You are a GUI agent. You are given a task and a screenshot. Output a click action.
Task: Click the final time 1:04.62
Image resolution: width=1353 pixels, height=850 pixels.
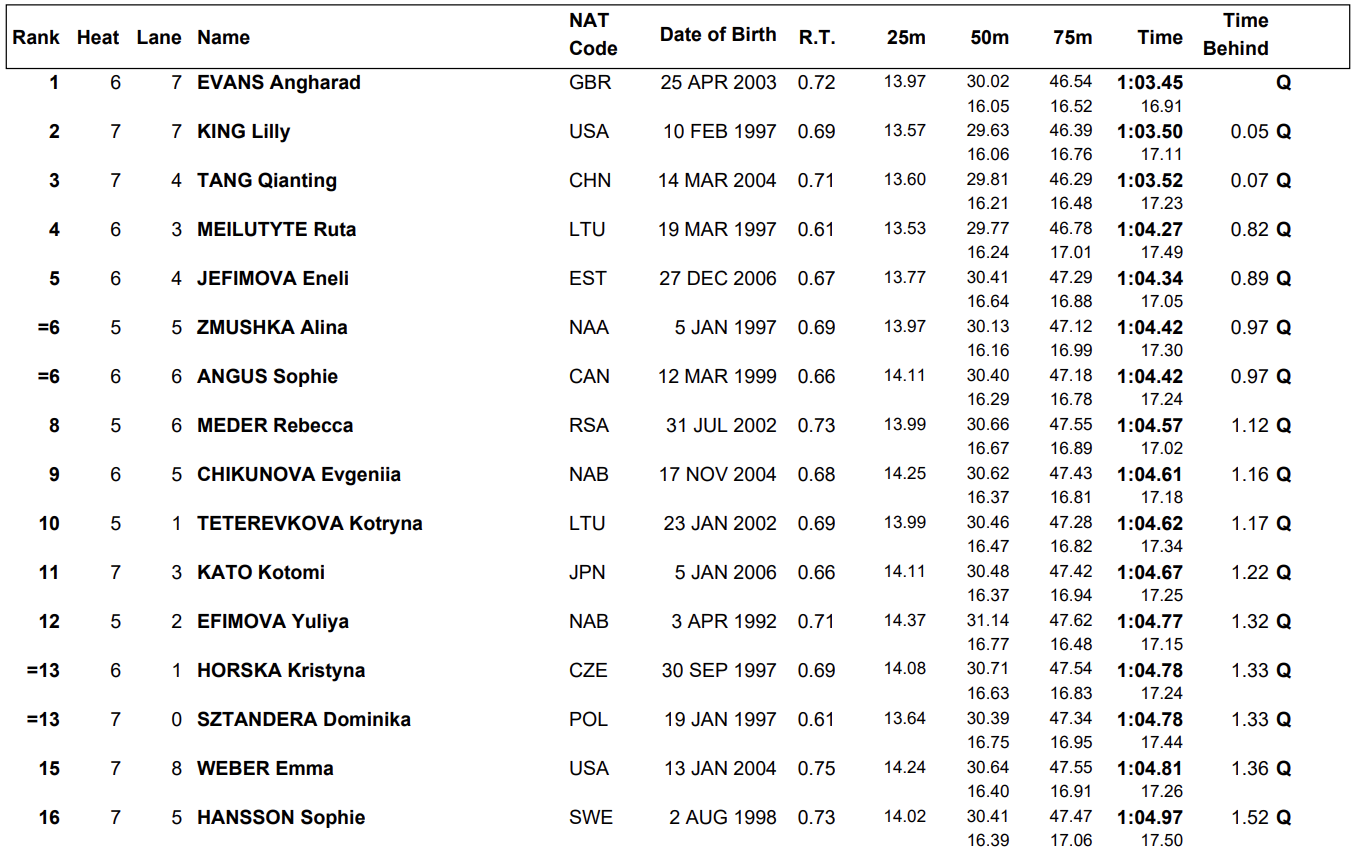coord(1150,524)
